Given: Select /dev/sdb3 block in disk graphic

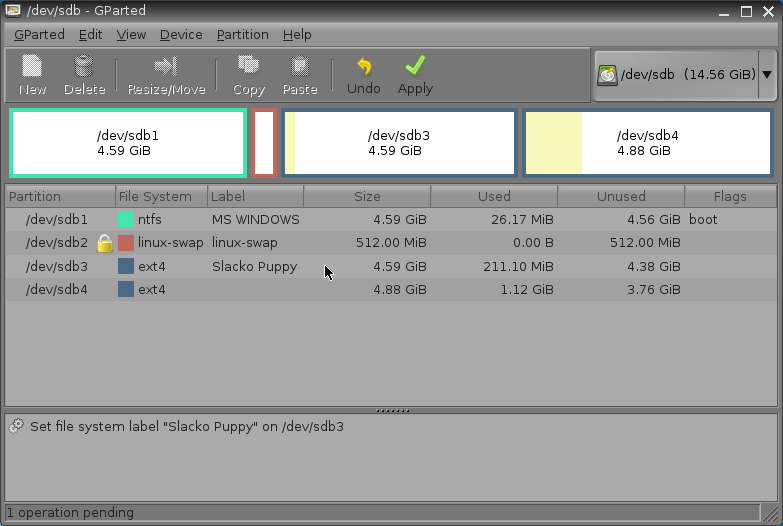Looking at the screenshot, I should pos(399,143).
